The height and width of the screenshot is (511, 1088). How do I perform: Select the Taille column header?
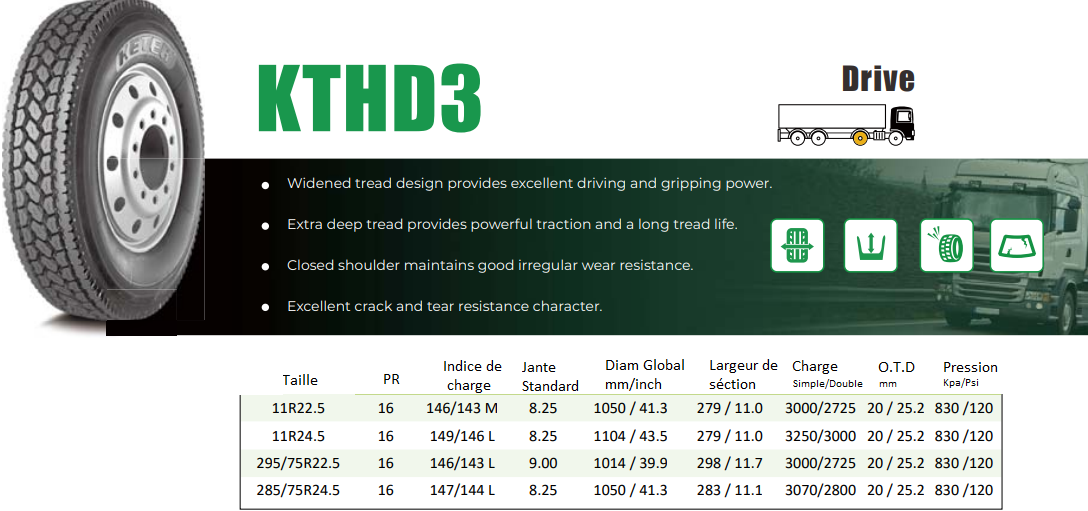coord(300,380)
